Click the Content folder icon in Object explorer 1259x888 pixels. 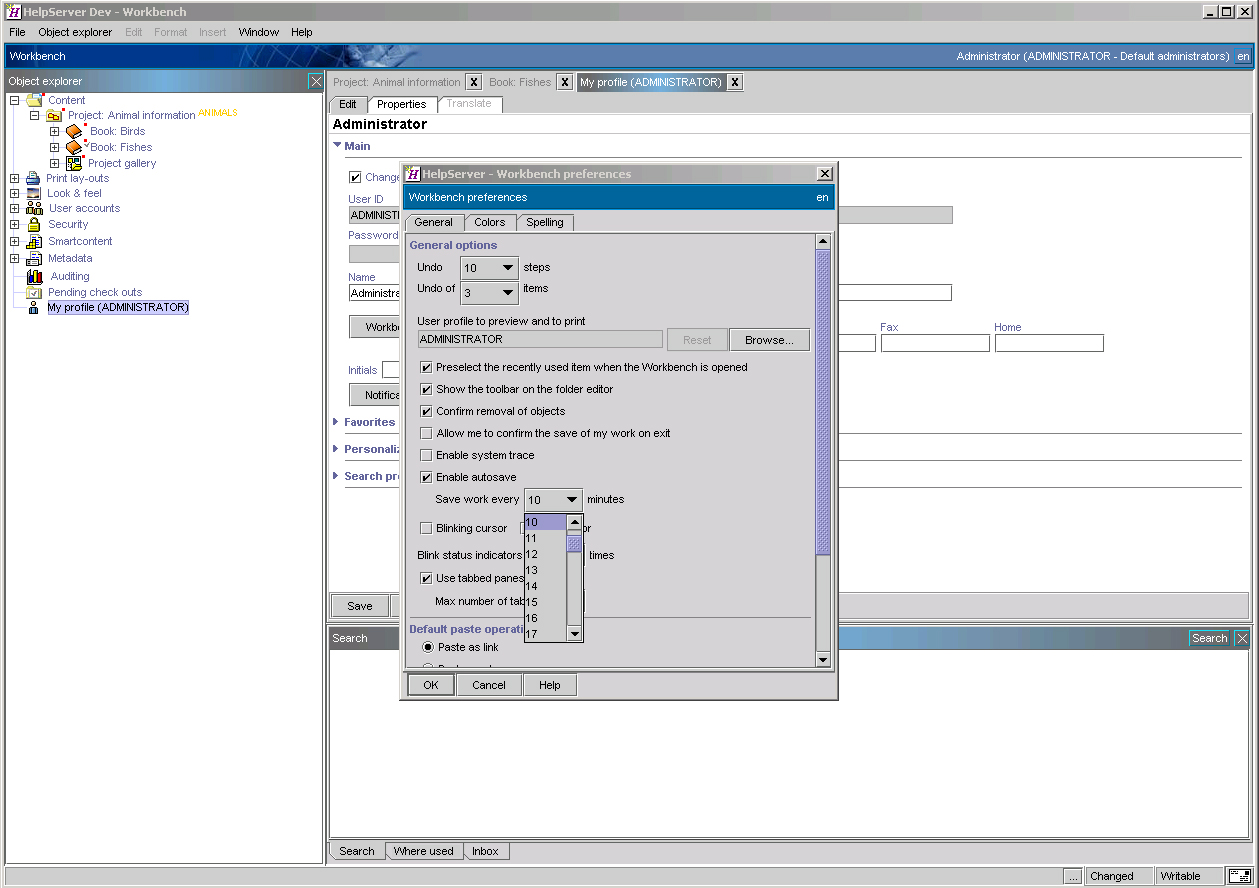pos(35,100)
